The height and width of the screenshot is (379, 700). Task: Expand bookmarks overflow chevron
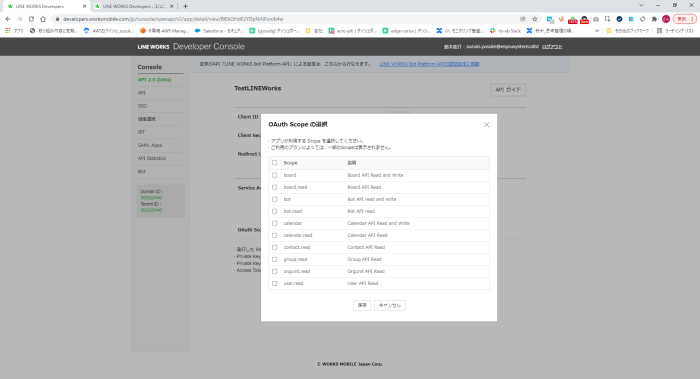click(597, 31)
